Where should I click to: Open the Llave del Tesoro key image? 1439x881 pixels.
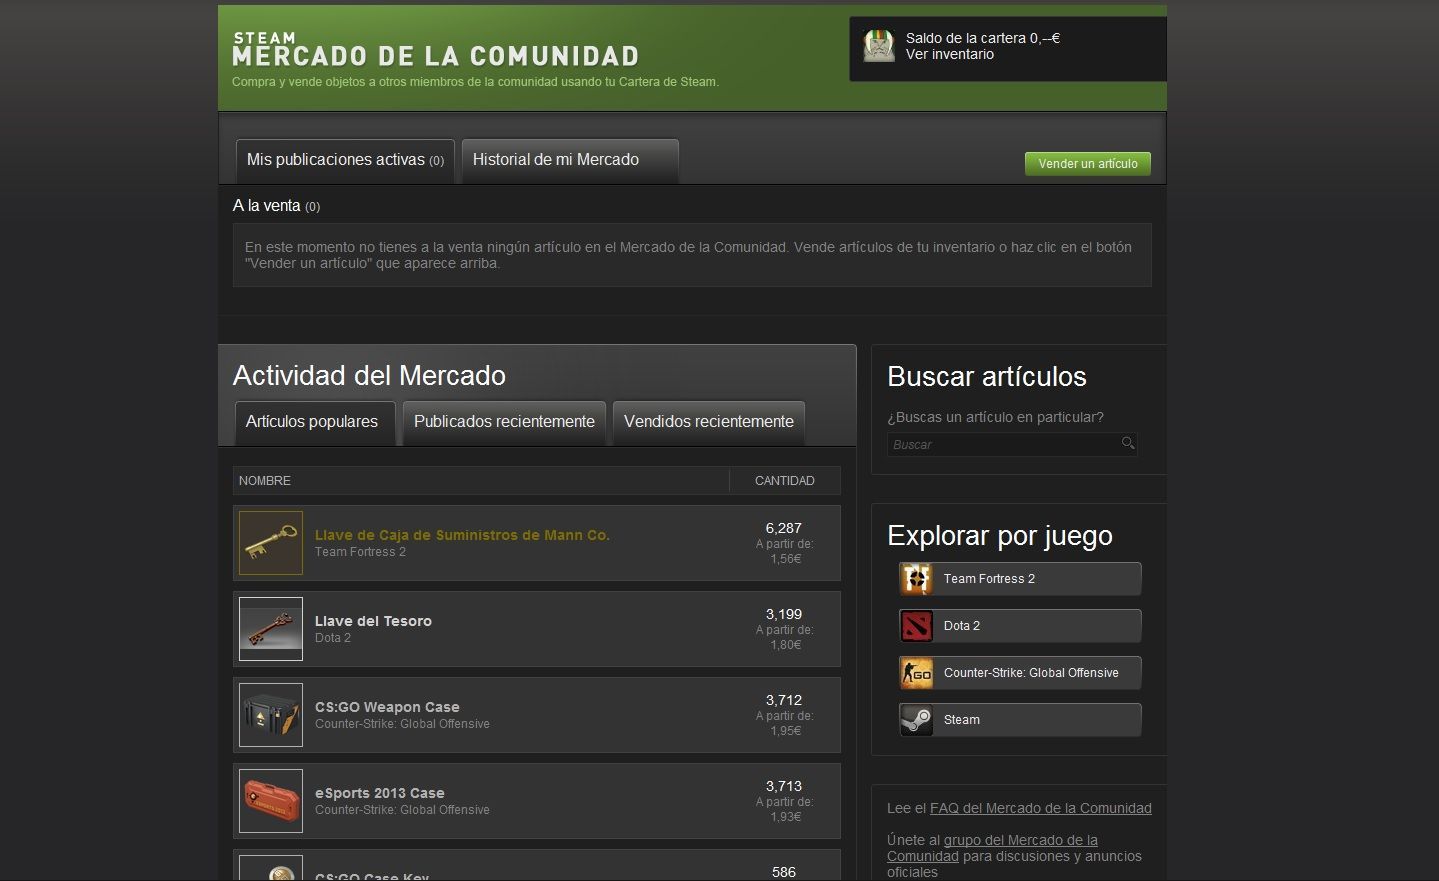(271, 629)
